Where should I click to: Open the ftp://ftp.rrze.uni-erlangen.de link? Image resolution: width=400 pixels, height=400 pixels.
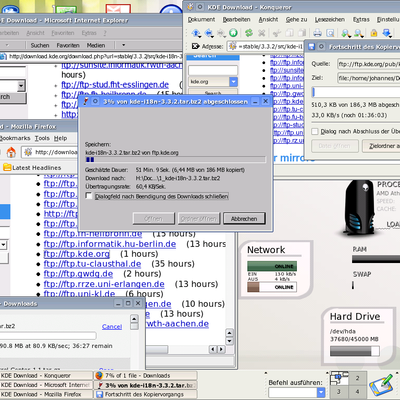point(104,284)
